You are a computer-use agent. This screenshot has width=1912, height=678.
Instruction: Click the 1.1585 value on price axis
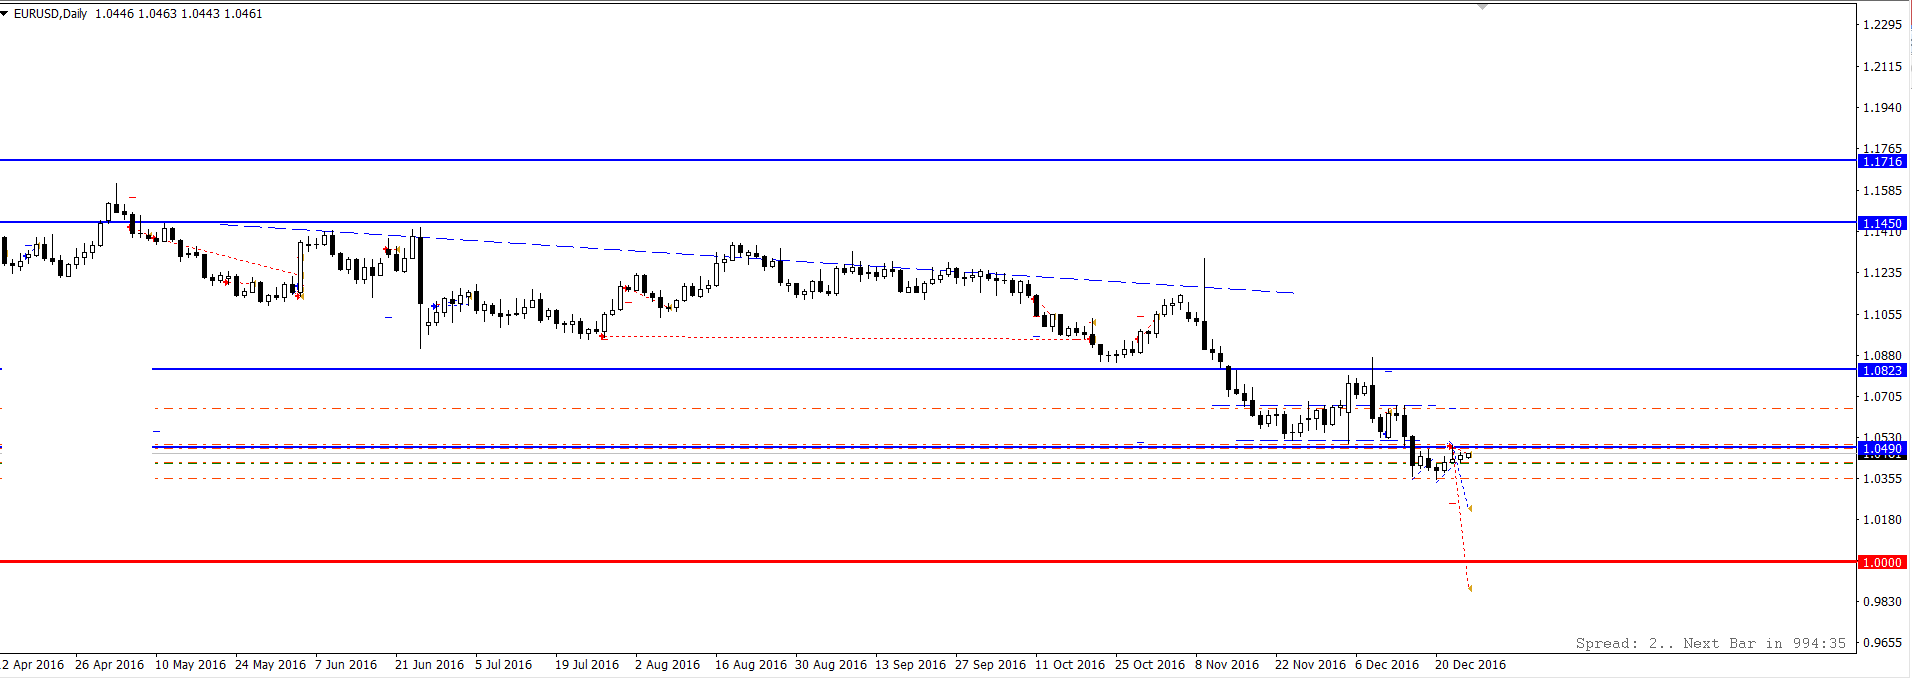[x=1883, y=191]
